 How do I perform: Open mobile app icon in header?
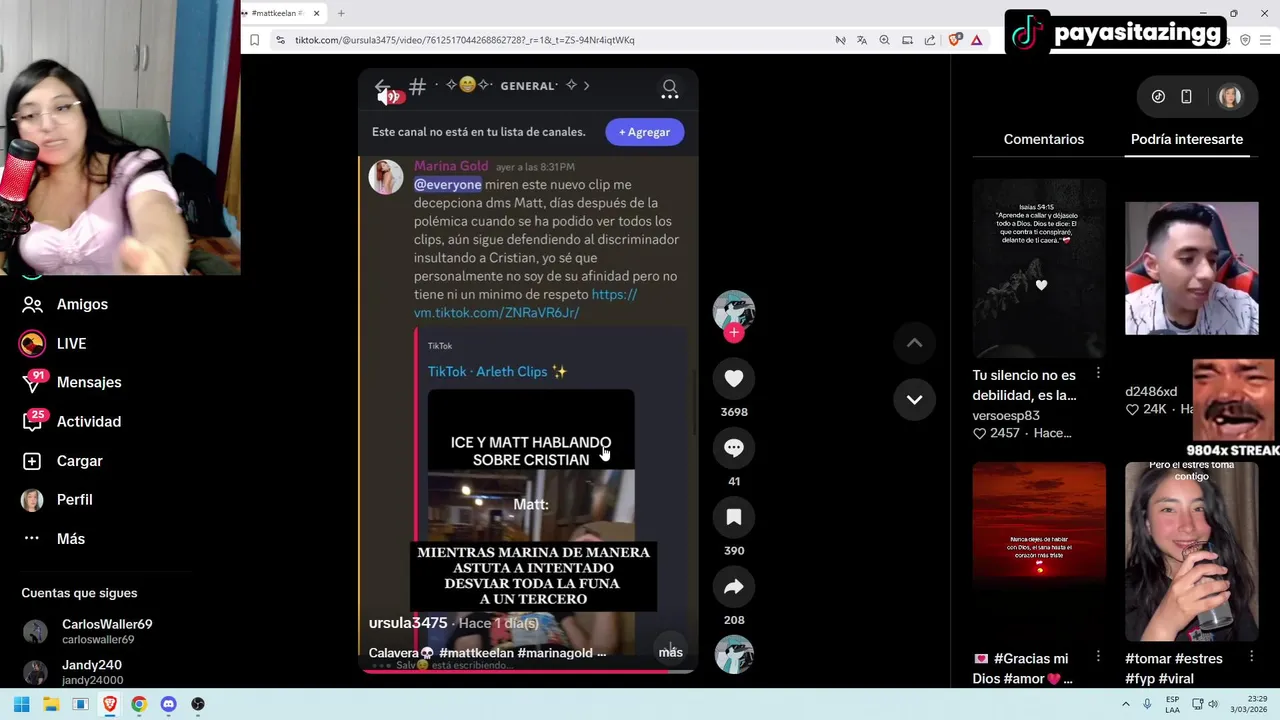coord(1186,97)
